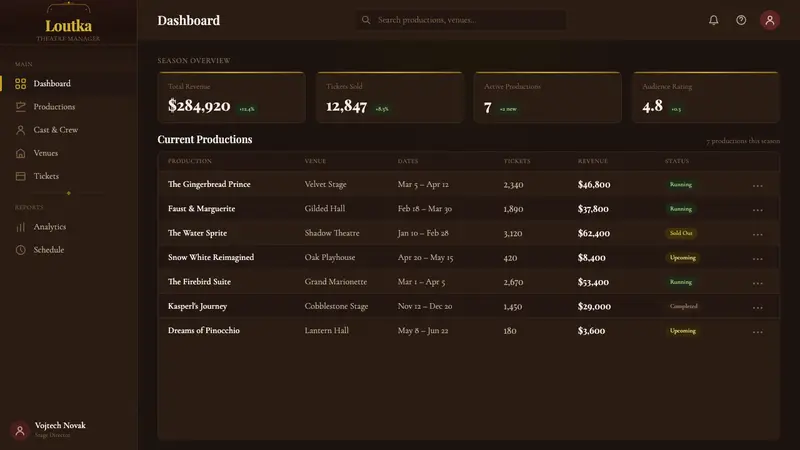The height and width of the screenshot is (450, 800).
Task: Open Vojtech Novak profile name
Action: click(60, 426)
